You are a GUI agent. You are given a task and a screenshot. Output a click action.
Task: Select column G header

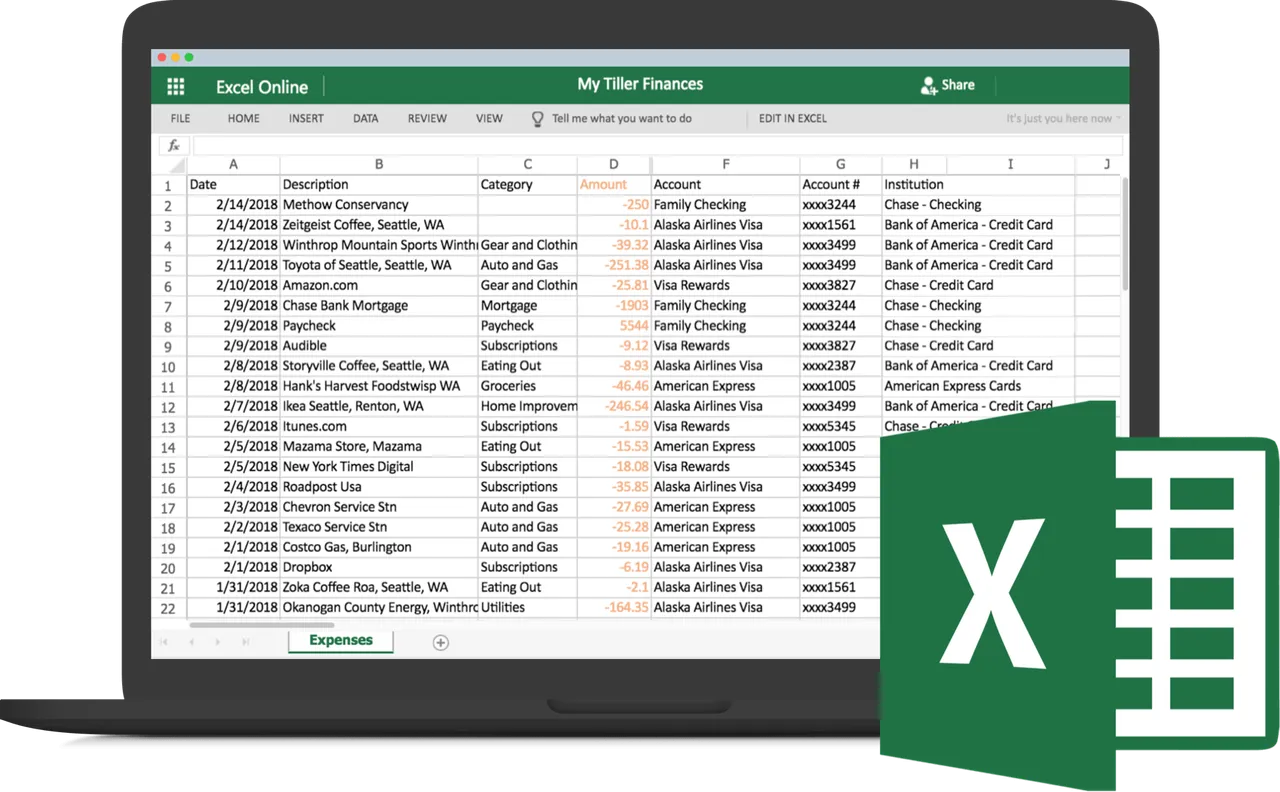pos(840,164)
